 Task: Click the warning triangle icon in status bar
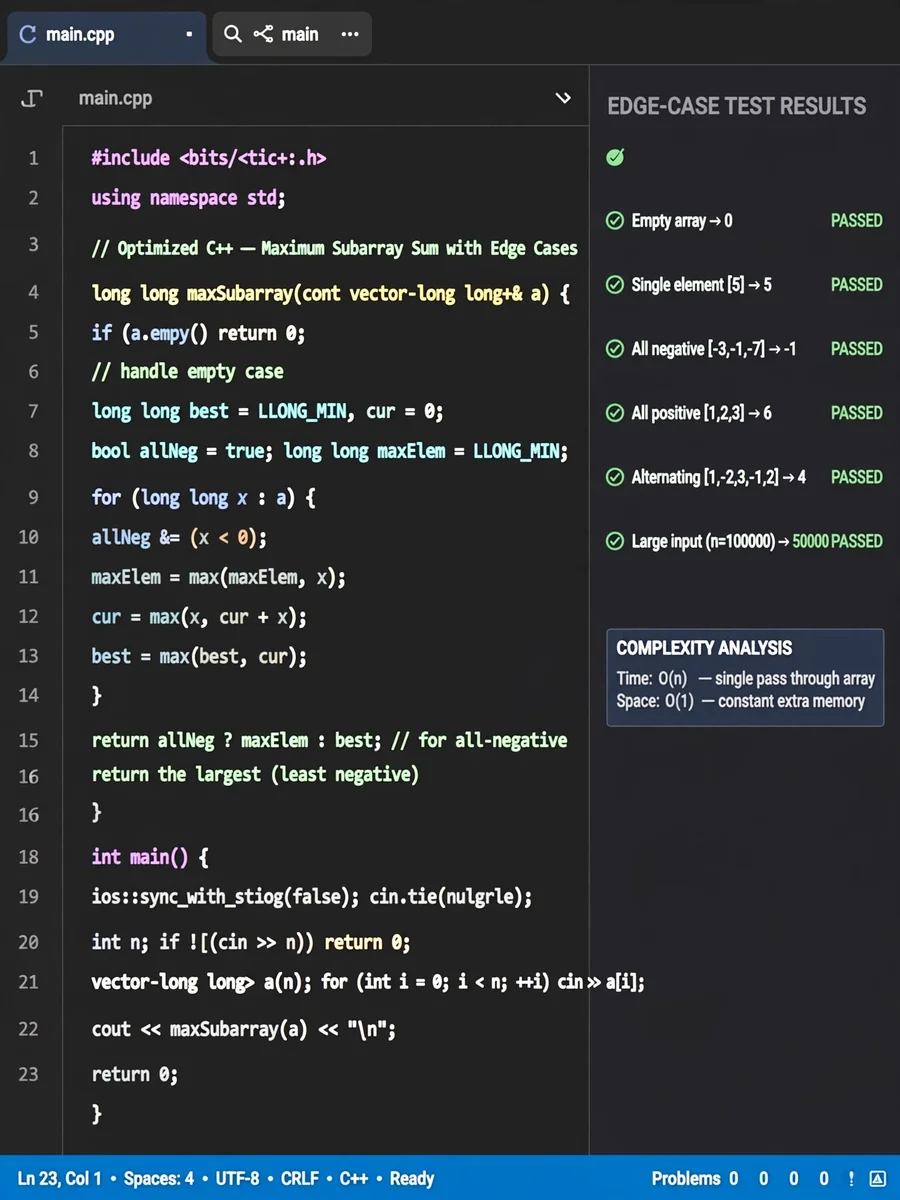click(x=877, y=1178)
